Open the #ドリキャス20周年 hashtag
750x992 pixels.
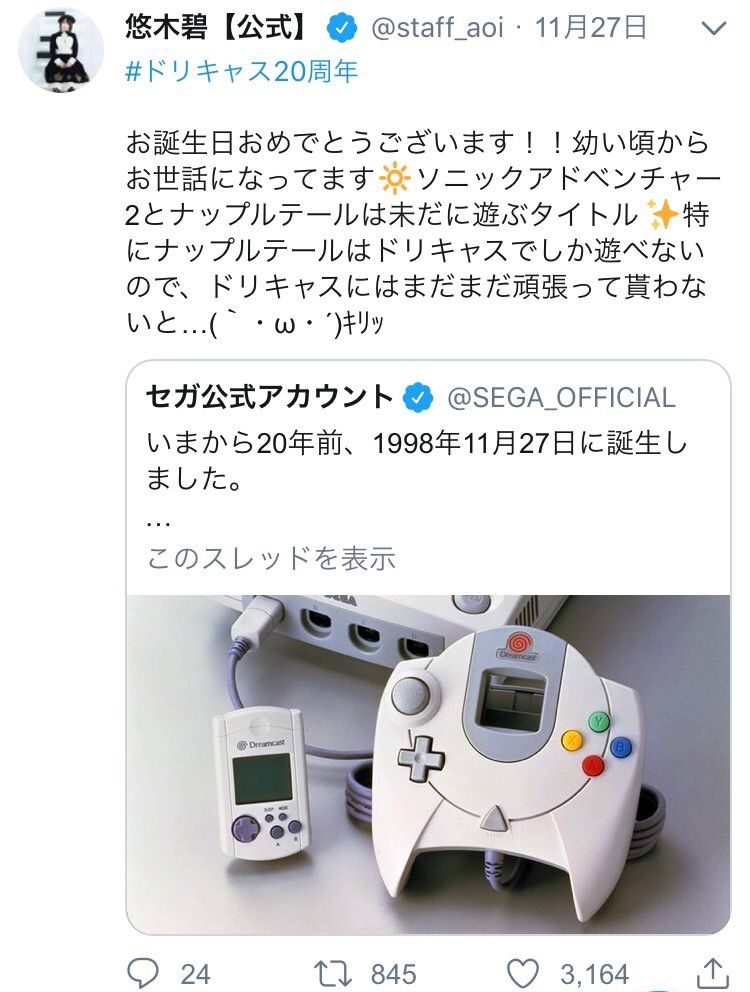(x=242, y=71)
